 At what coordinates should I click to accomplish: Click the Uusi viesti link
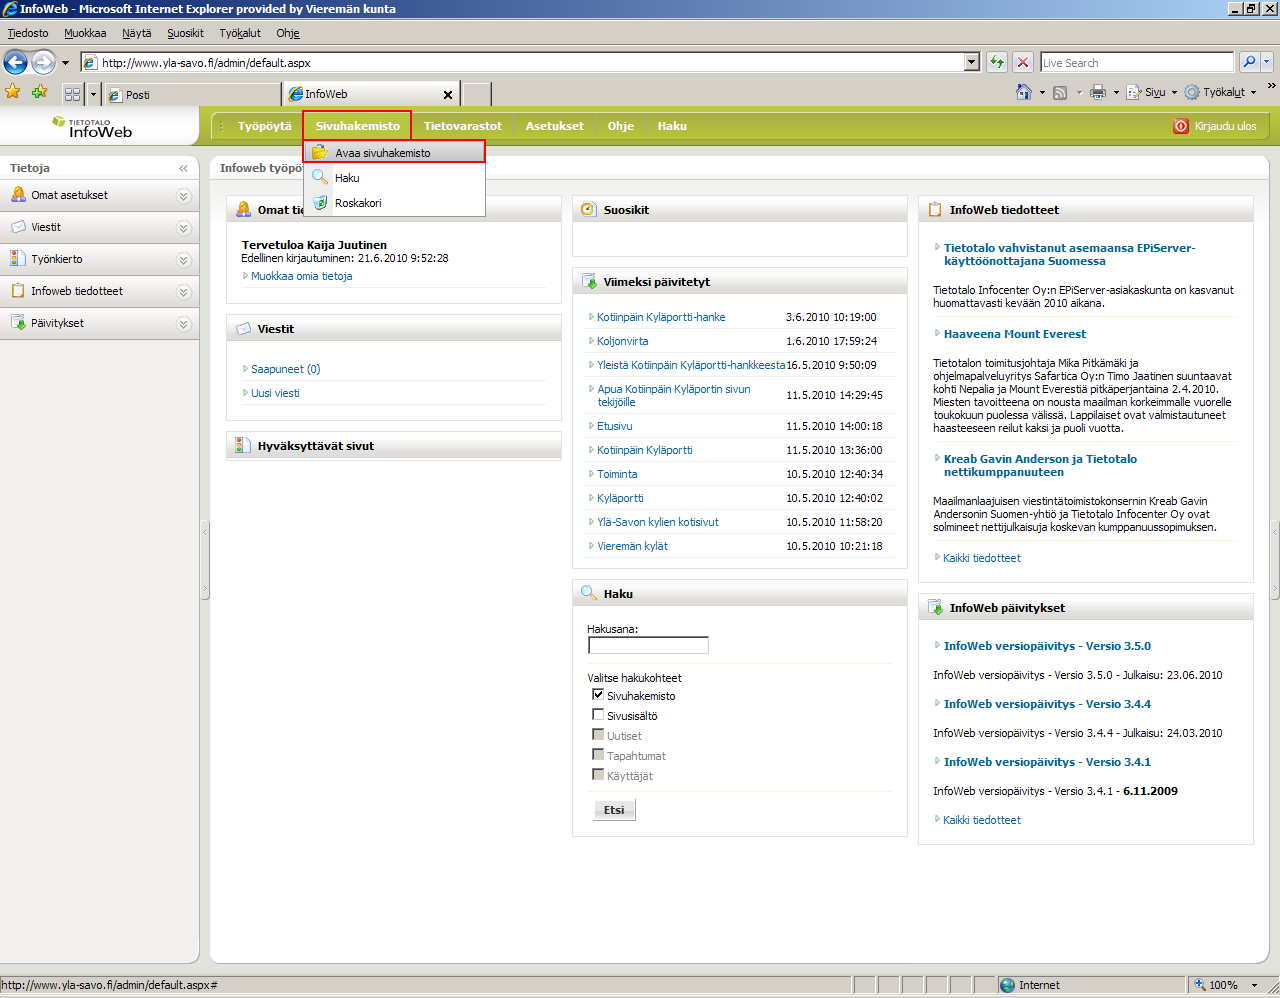click(275, 393)
